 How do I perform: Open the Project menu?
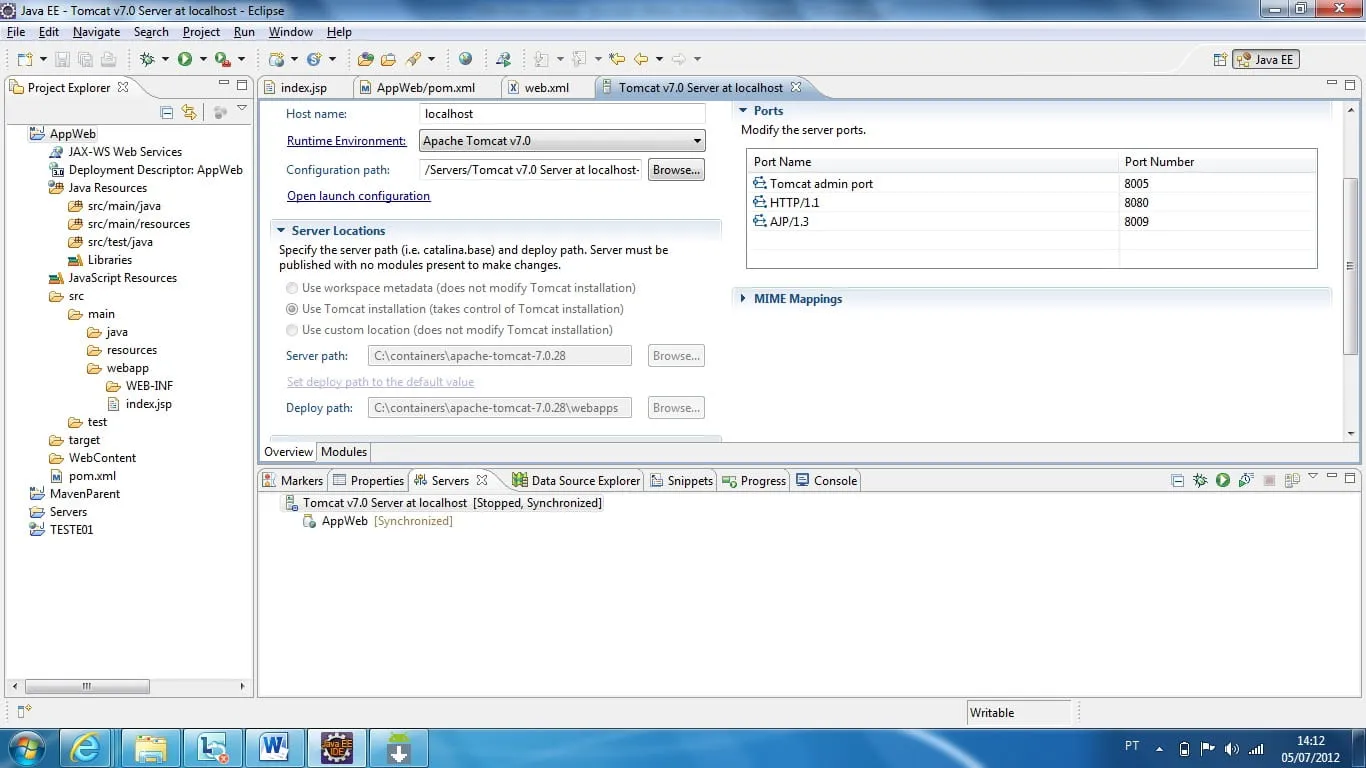[201, 32]
